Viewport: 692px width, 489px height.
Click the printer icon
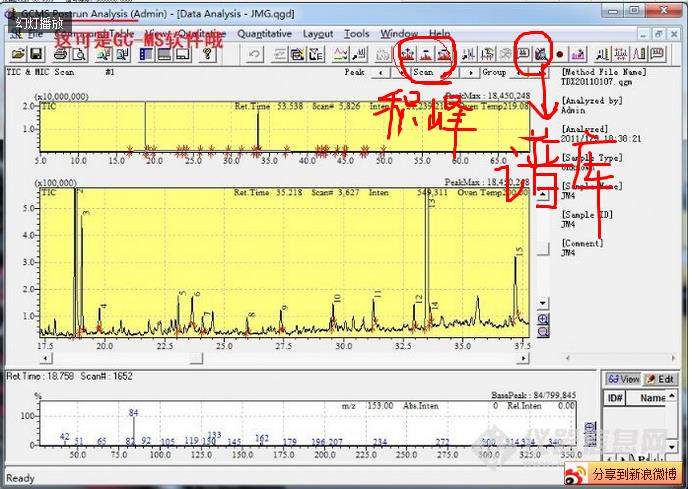(60, 54)
